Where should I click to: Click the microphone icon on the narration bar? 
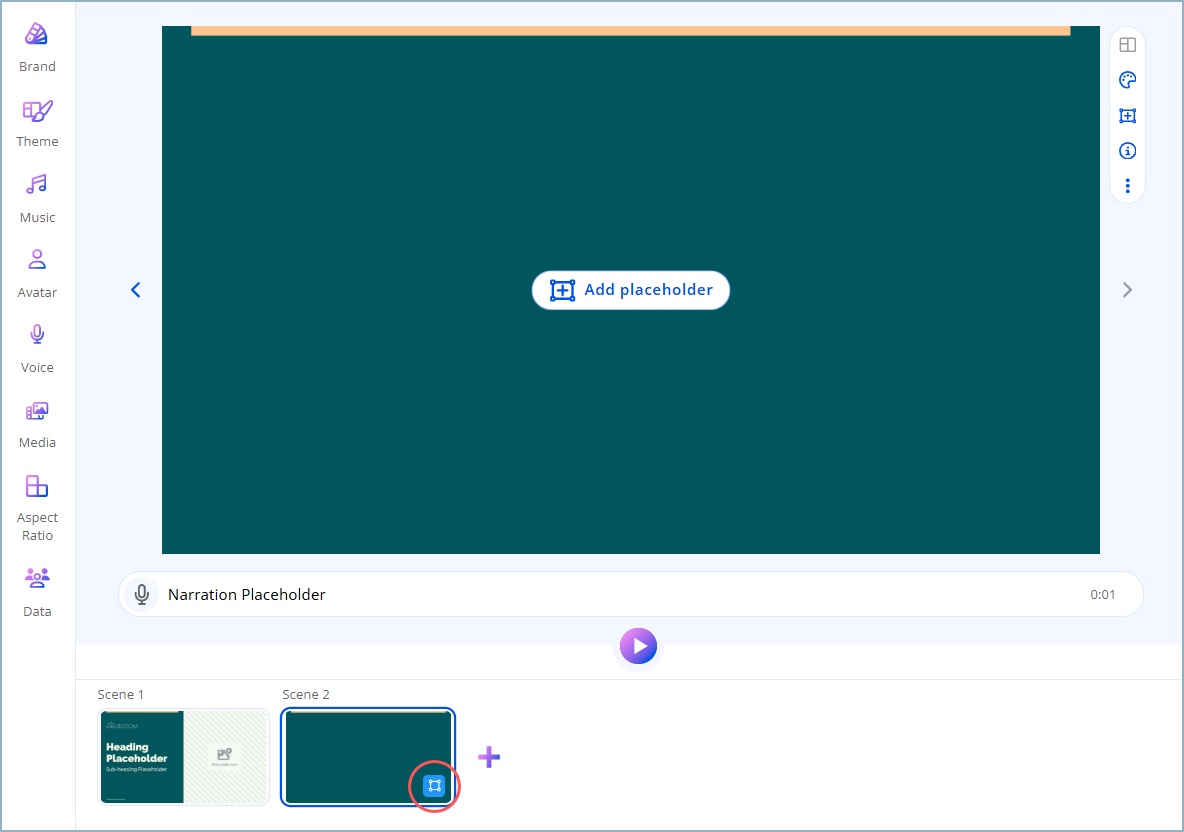142,594
